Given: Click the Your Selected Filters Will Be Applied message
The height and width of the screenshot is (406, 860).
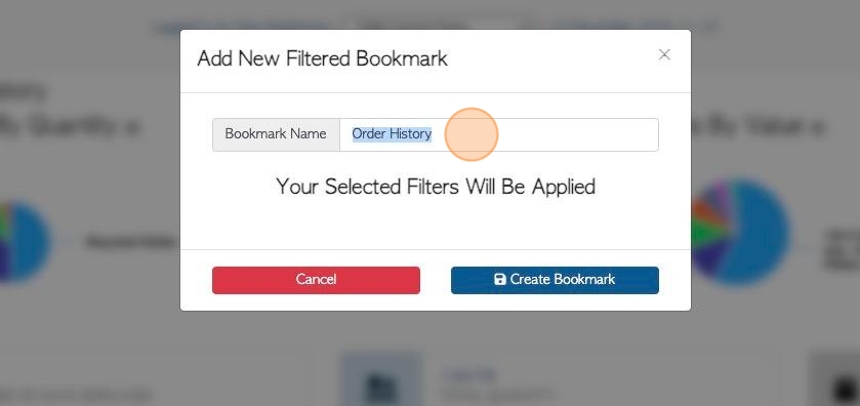Looking at the screenshot, I should tap(435, 187).
